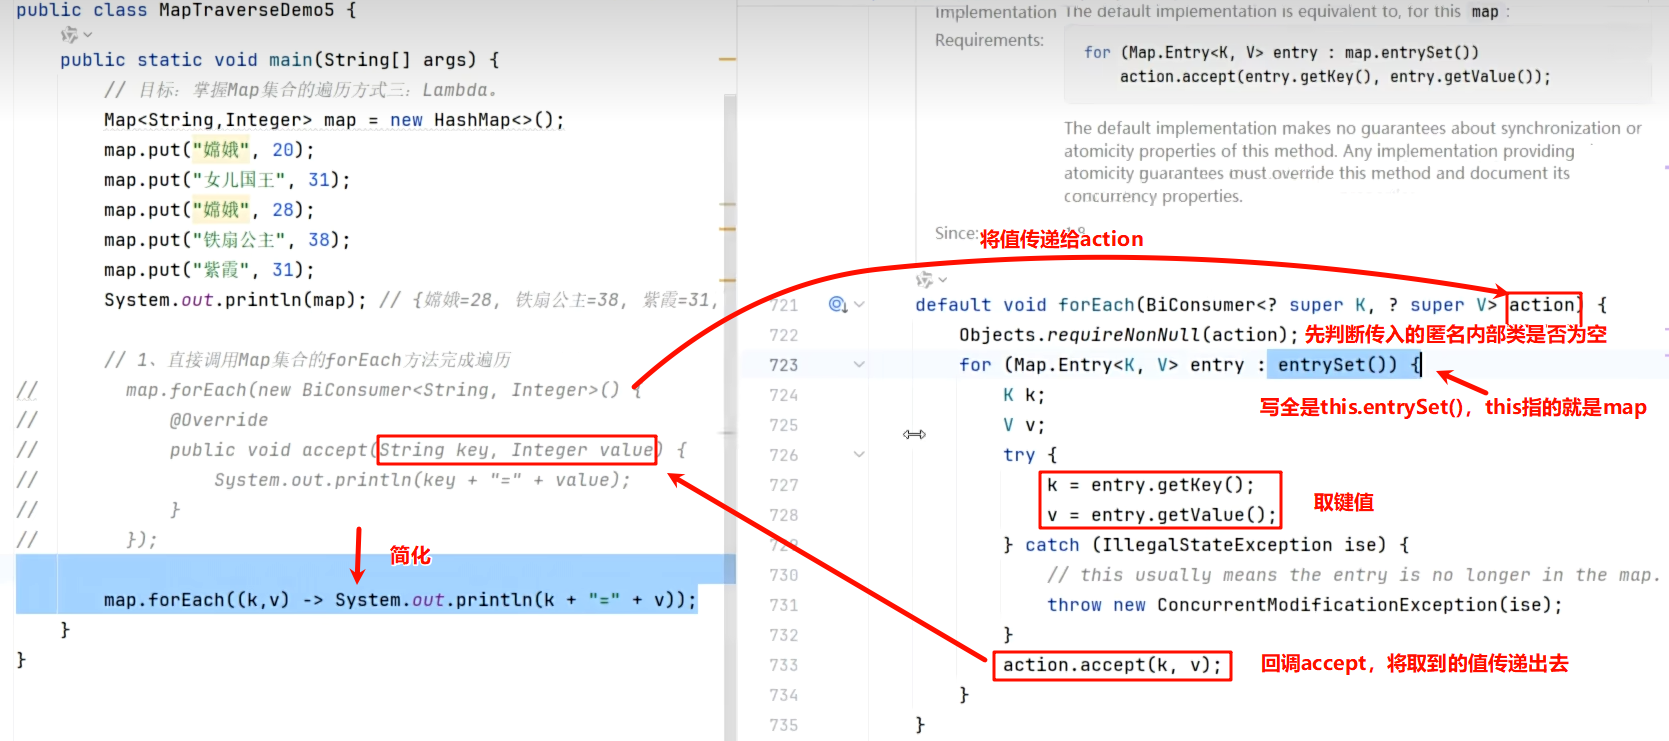Click the commented println(key + "=" + value) line
The width and height of the screenshot is (1669, 741).
click(422, 480)
